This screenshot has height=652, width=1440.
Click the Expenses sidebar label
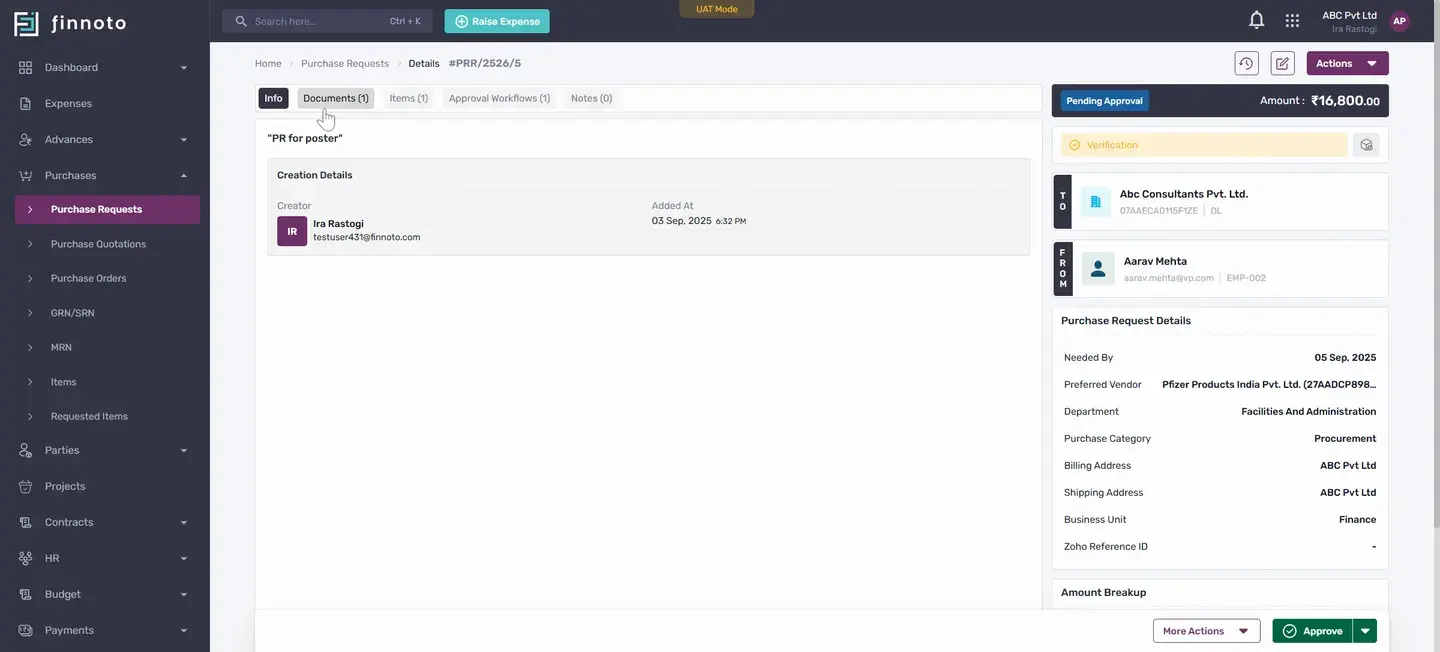click(68, 103)
